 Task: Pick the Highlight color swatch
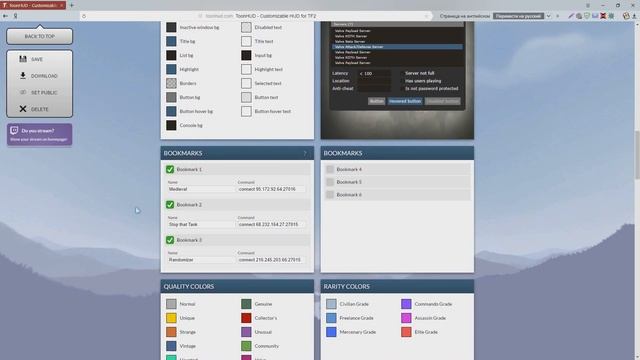pos(171,69)
